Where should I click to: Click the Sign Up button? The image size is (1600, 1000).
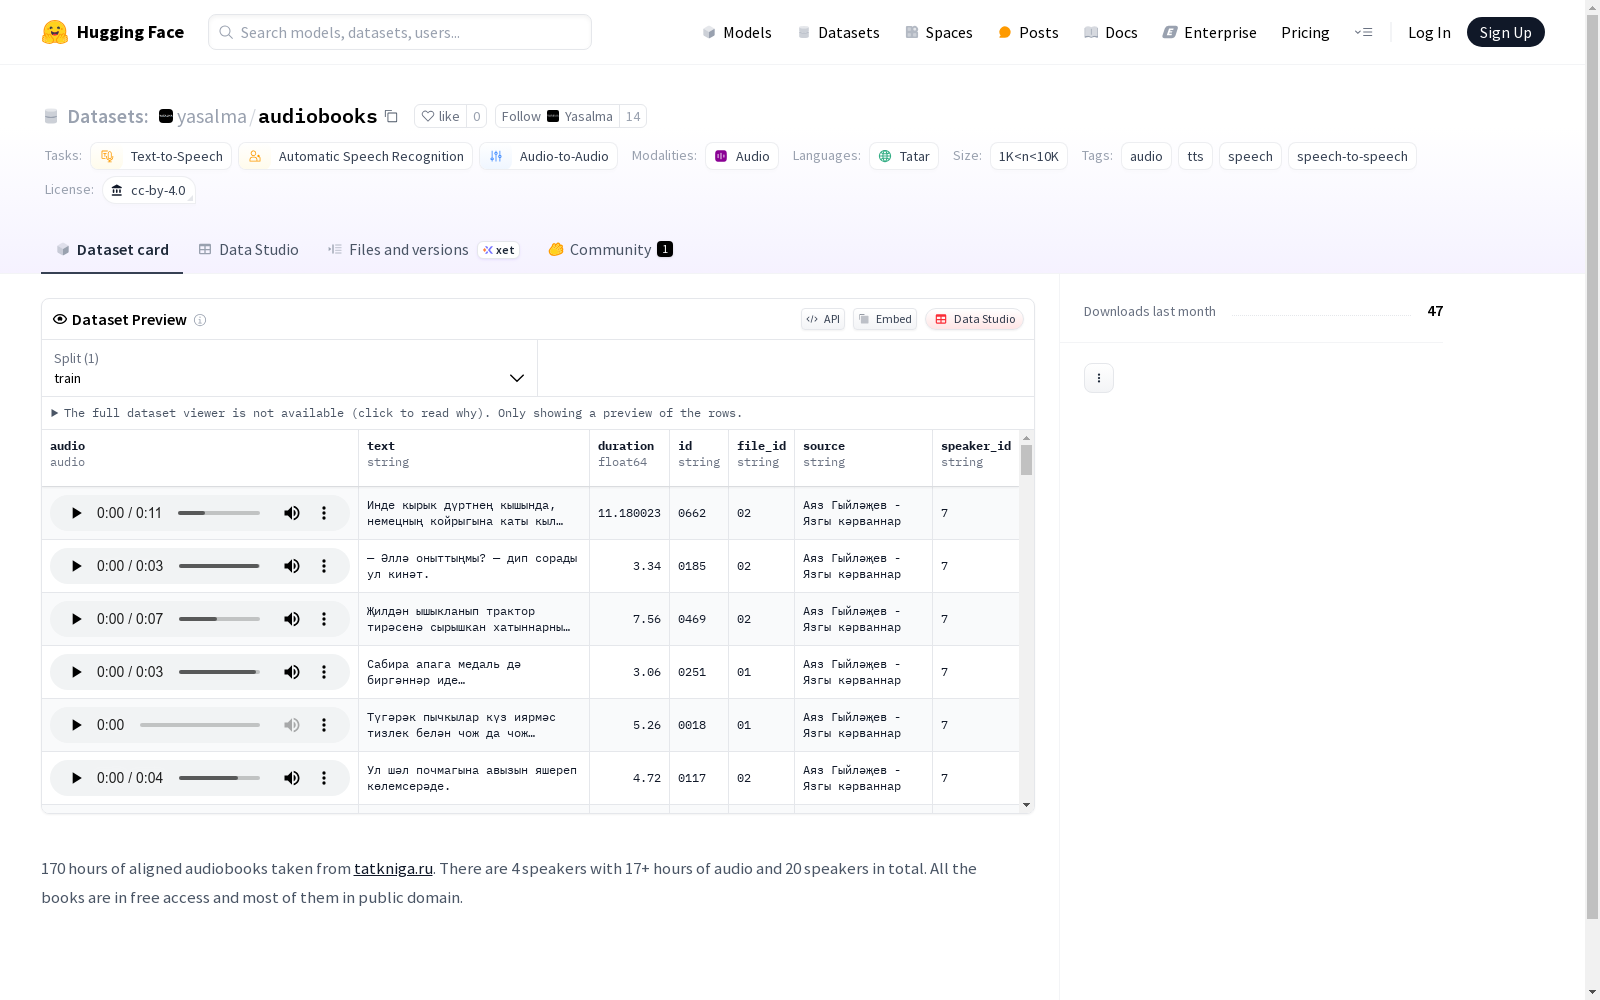pos(1505,32)
